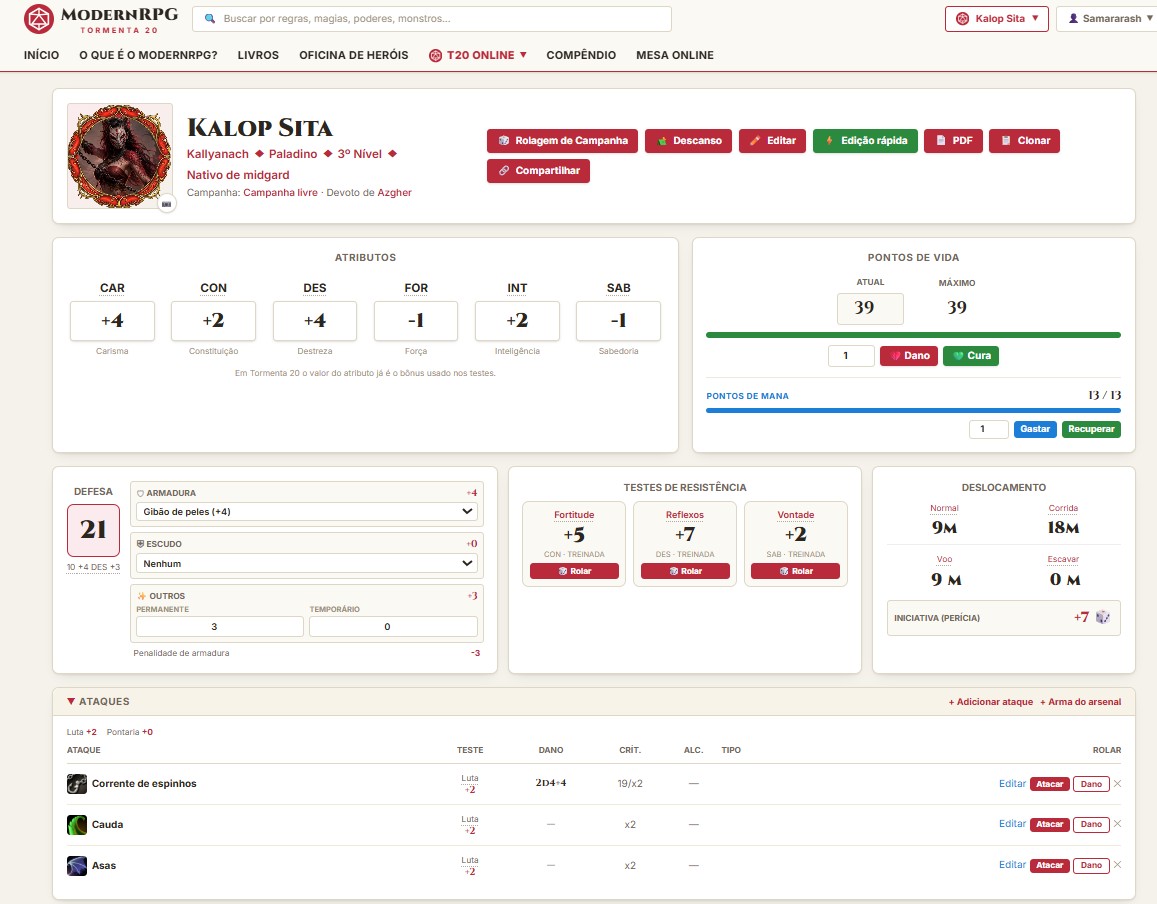Click + Adicionar ataque link

point(990,702)
